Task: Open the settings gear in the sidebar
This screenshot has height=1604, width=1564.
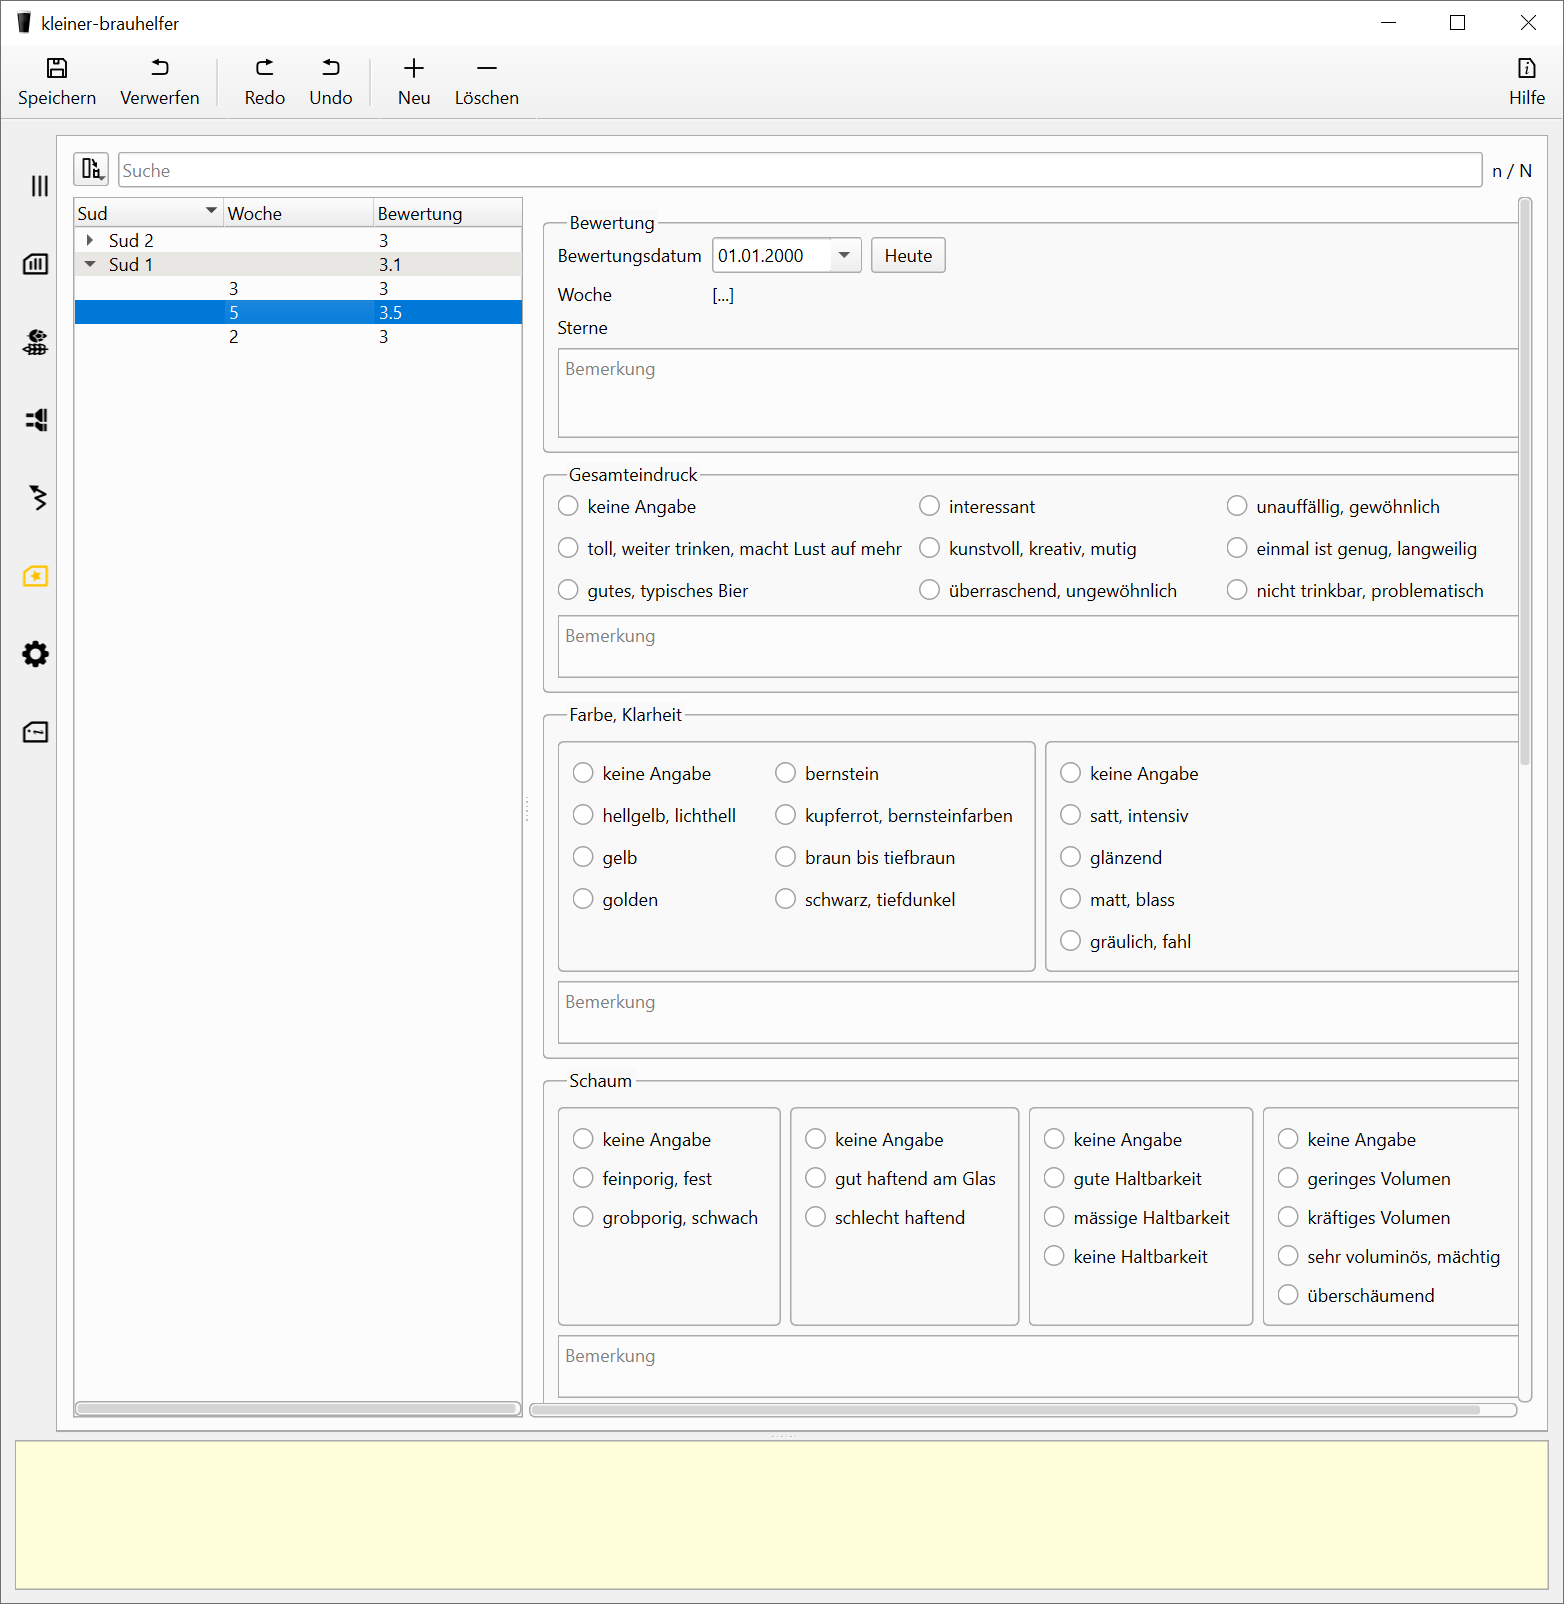Action: 36,654
